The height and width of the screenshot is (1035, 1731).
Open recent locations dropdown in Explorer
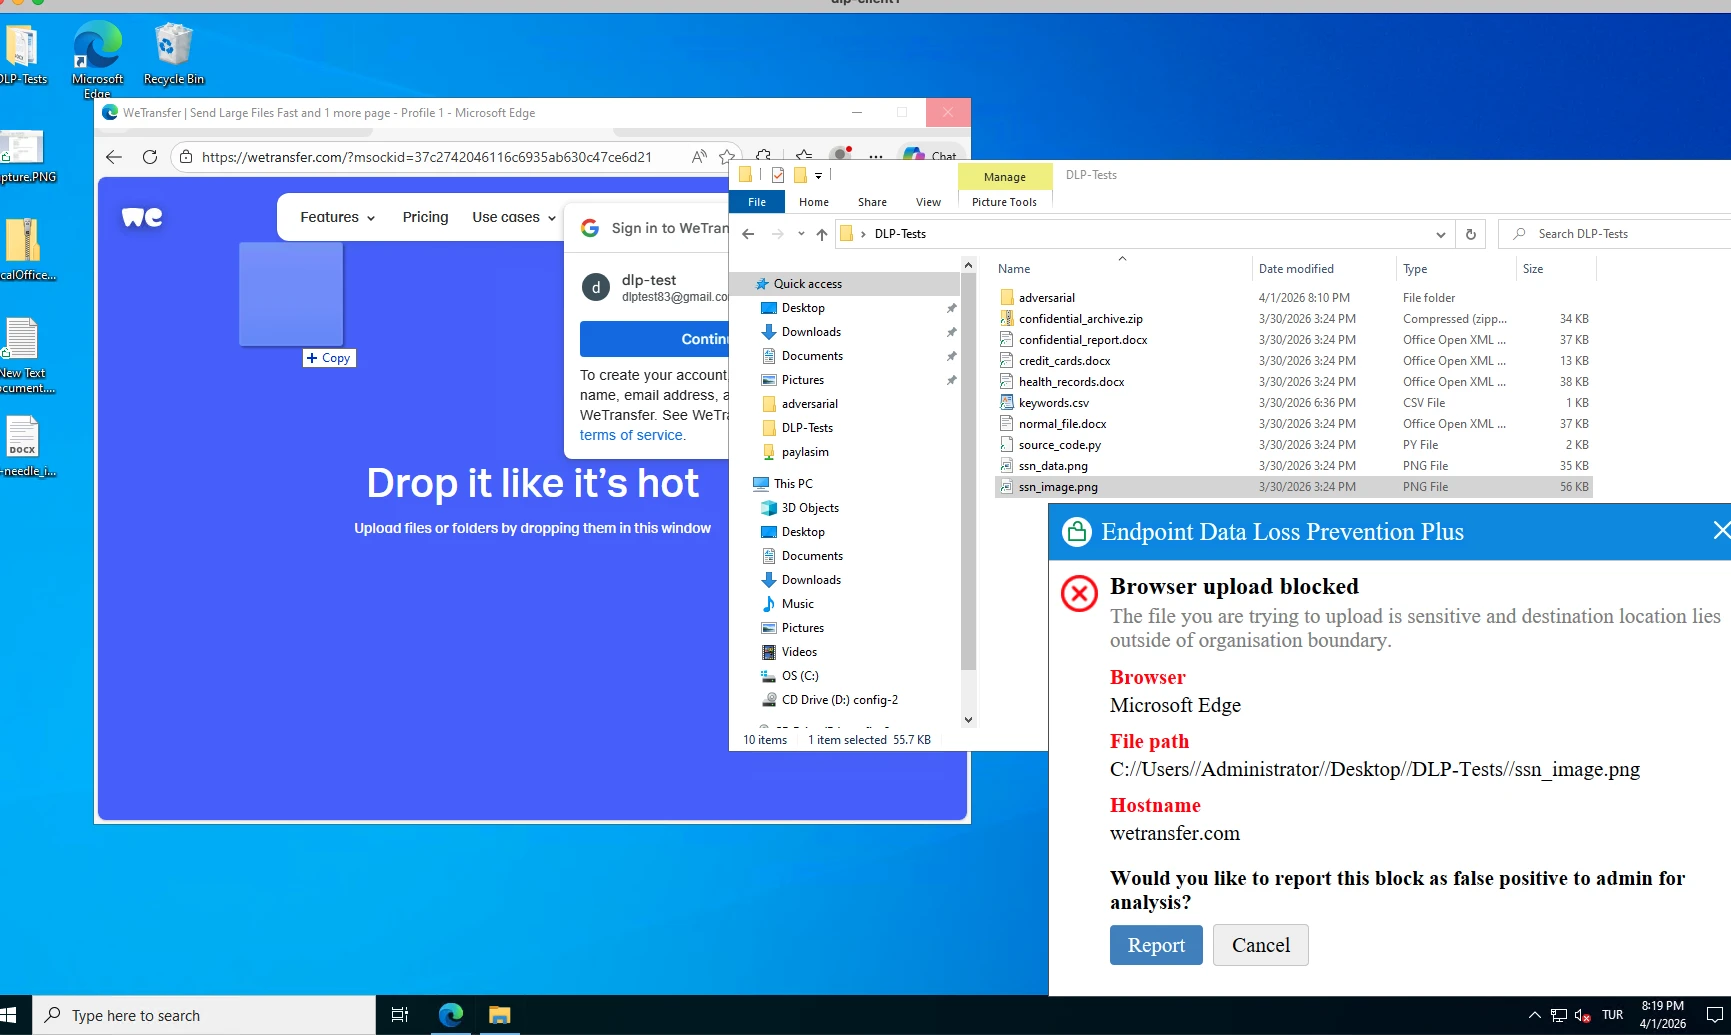tap(801, 234)
